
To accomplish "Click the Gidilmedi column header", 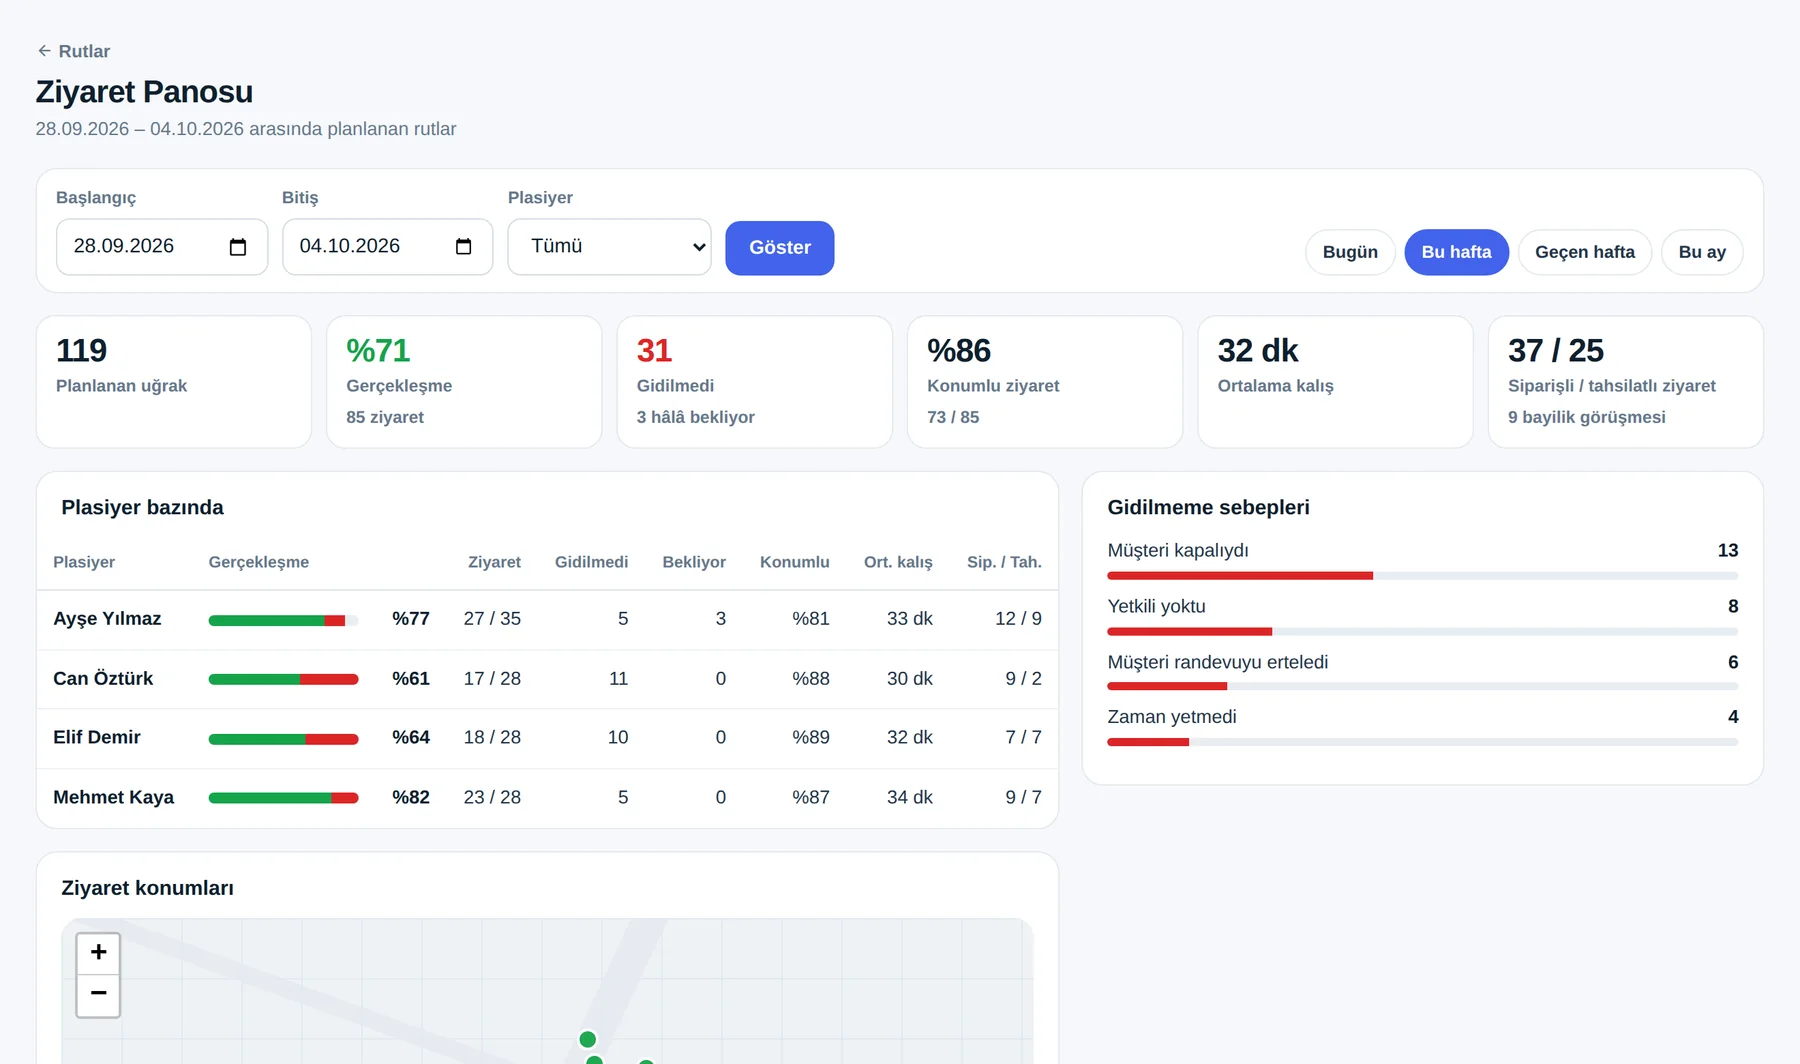I will (x=592, y=562).
